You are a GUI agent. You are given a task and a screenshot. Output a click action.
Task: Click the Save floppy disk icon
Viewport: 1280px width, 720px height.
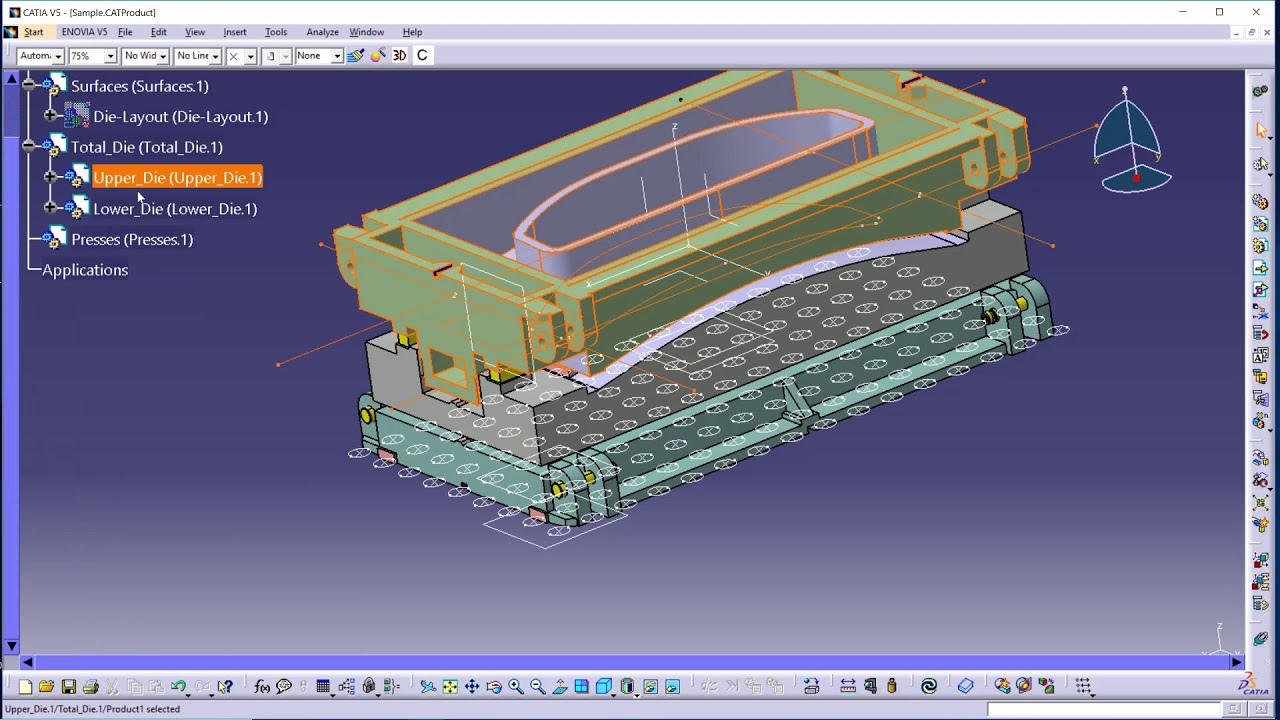69,686
